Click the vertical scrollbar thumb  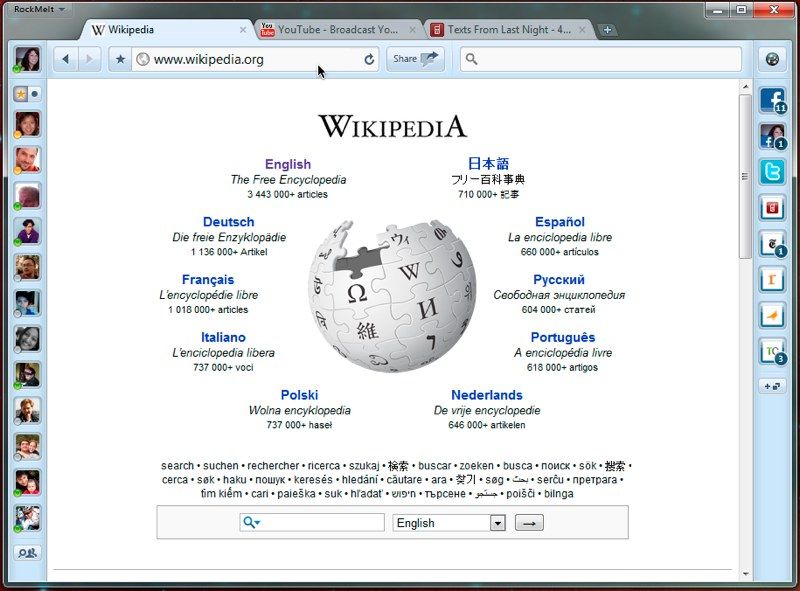coord(745,177)
